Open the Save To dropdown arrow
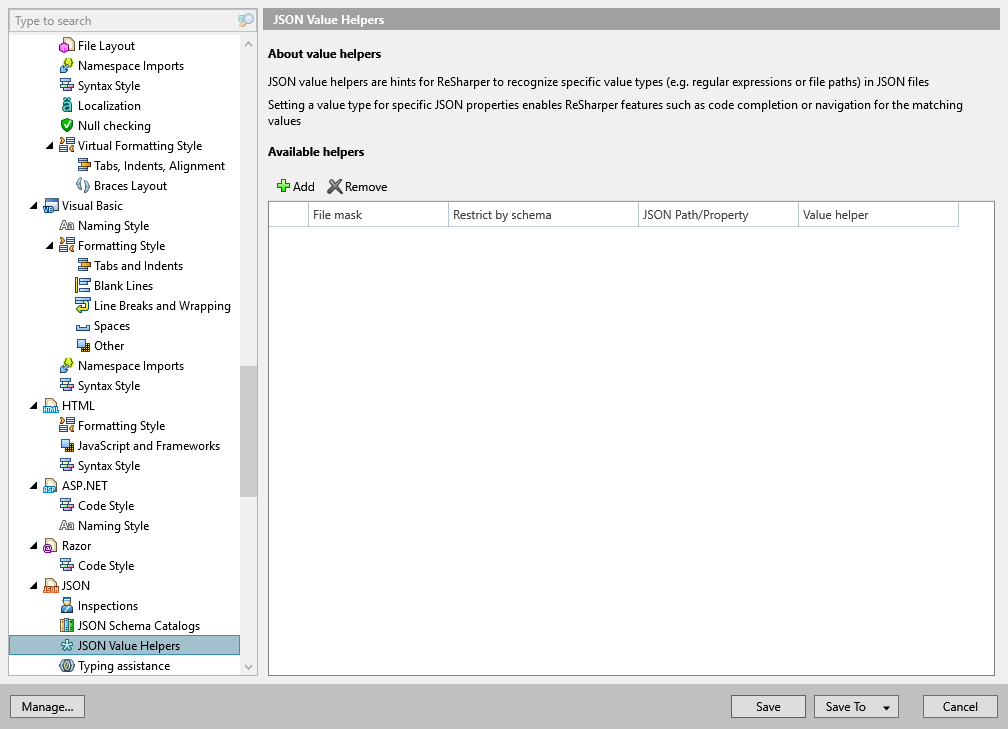Screen dimensions: 1008x729 point(886,707)
